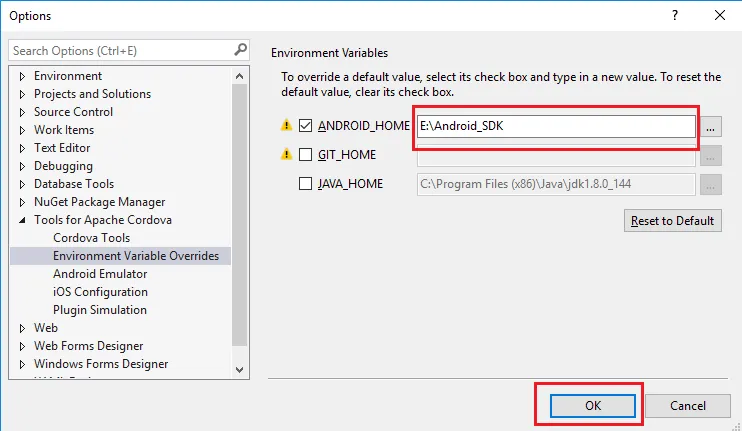Click the options tree scrollbar down arrow
This screenshot has width=742, height=431.
(239, 369)
